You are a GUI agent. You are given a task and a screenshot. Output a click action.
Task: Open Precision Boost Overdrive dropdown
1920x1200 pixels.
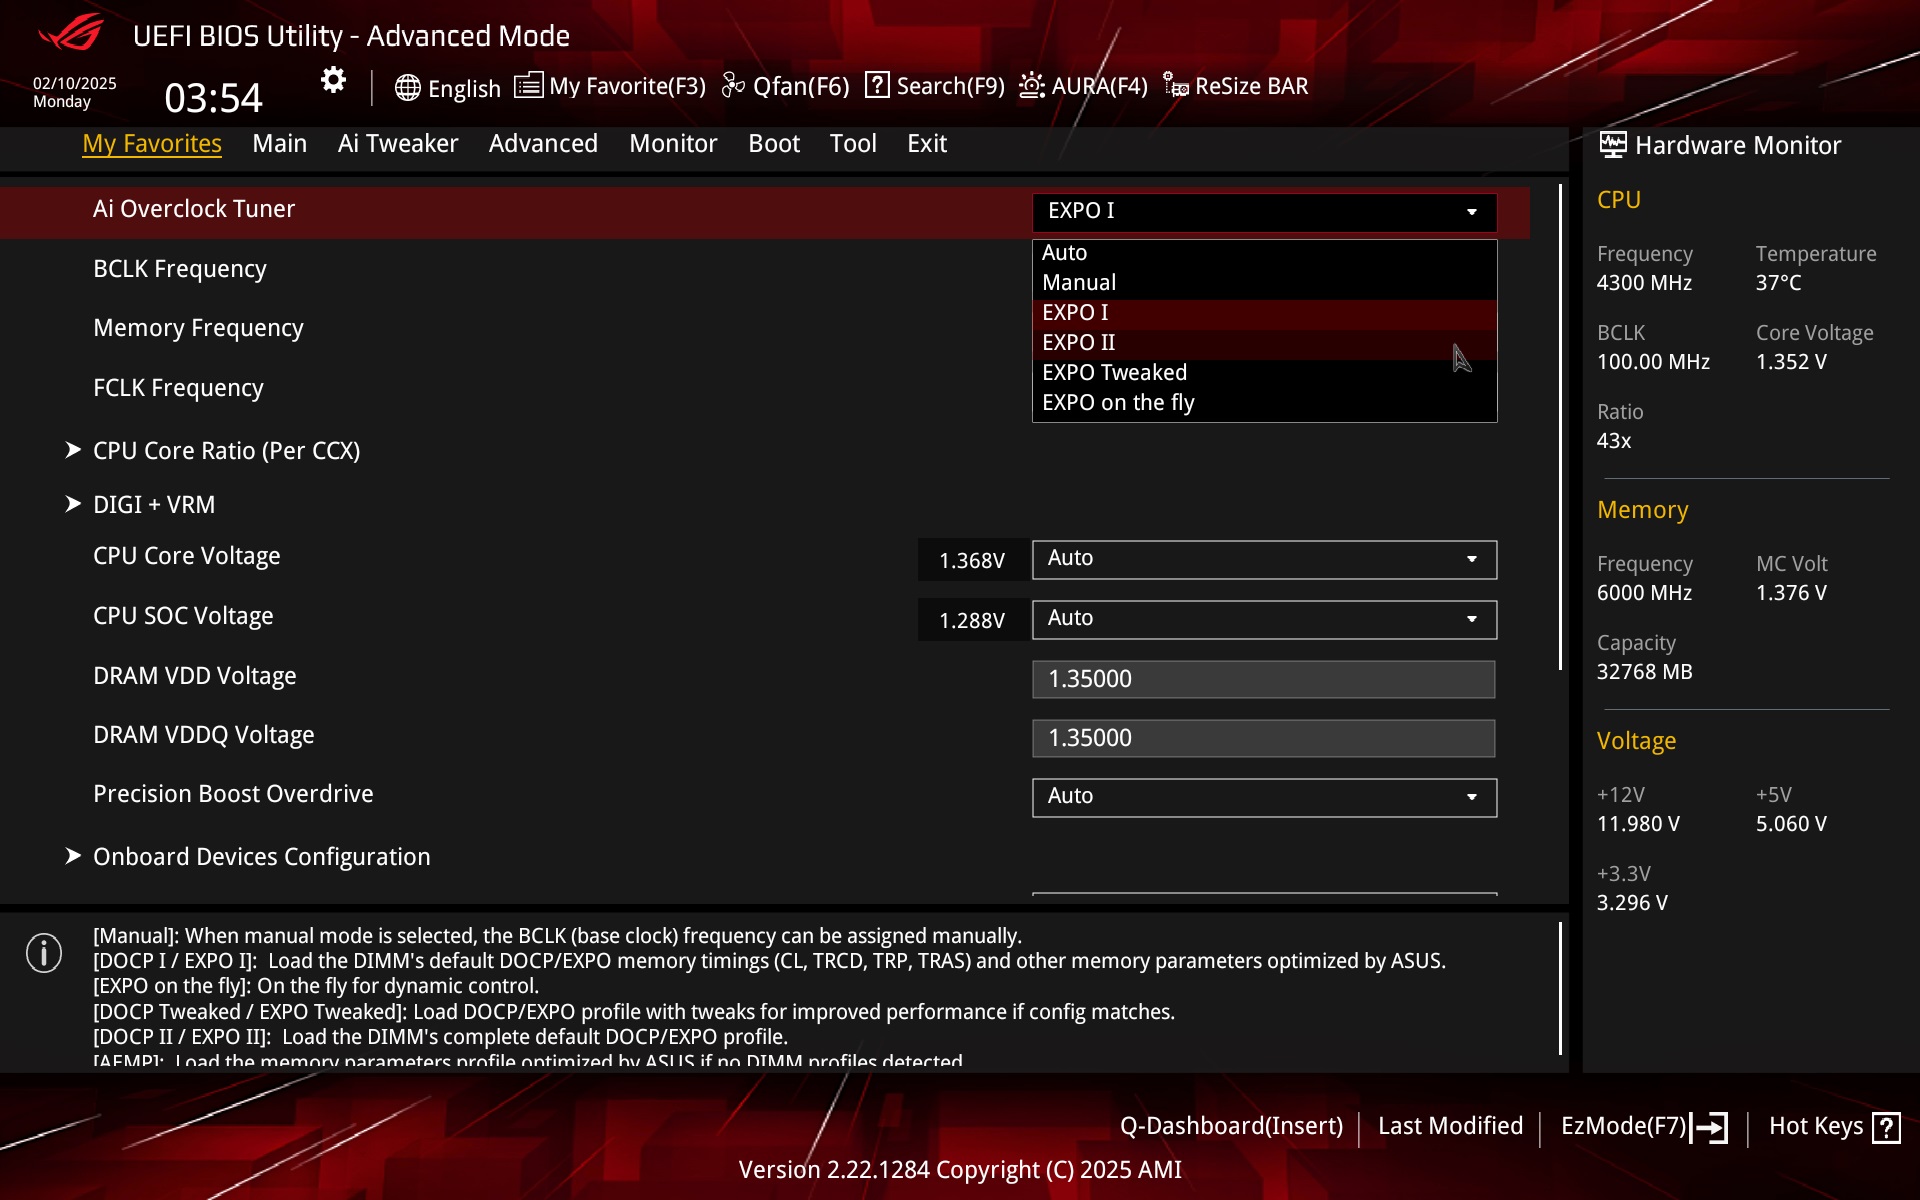coord(1264,797)
